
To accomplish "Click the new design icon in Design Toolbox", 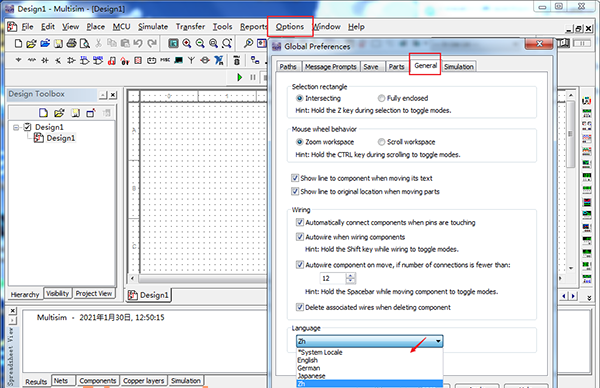I will tap(43, 113).
